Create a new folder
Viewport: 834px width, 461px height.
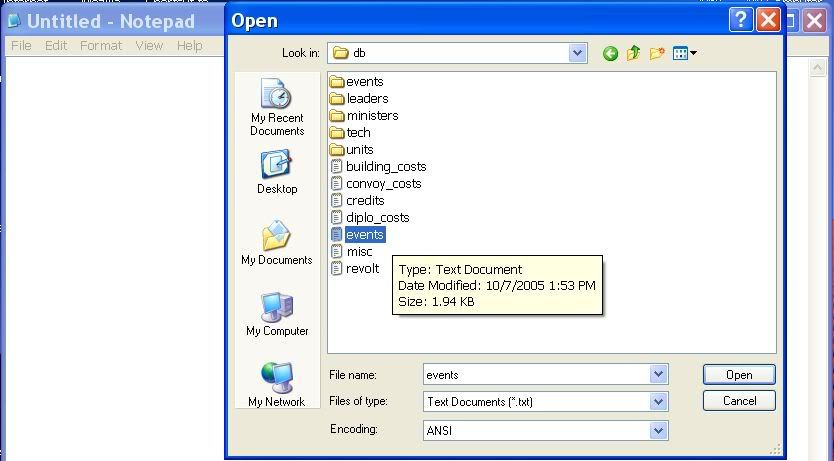point(657,54)
